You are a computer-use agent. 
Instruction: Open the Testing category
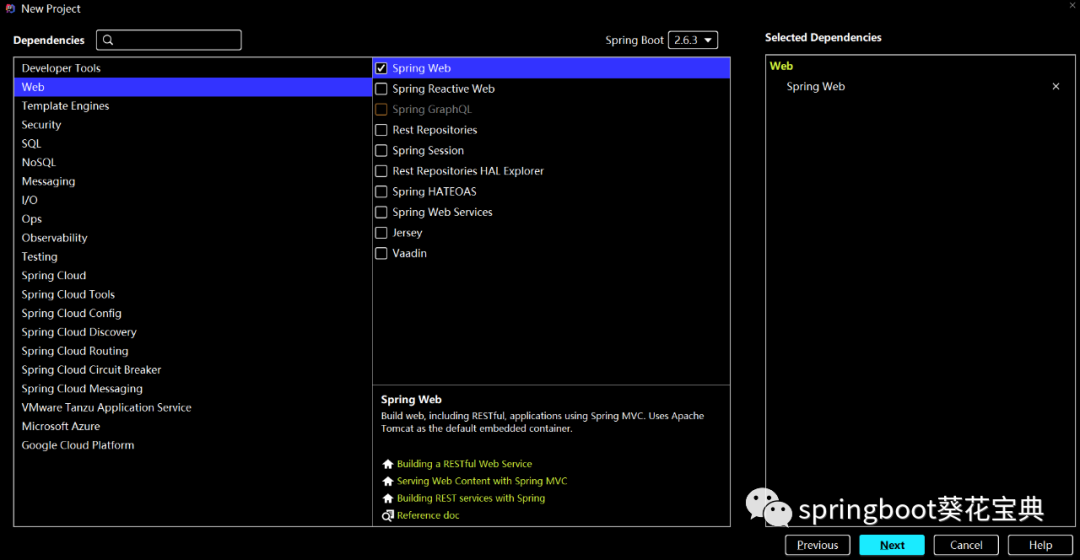coord(193,256)
